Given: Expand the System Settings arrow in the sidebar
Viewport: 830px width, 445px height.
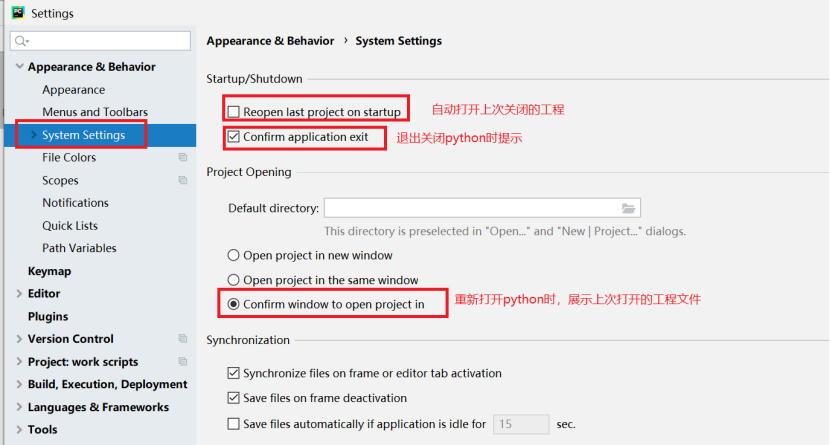Looking at the screenshot, I should point(34,135).
